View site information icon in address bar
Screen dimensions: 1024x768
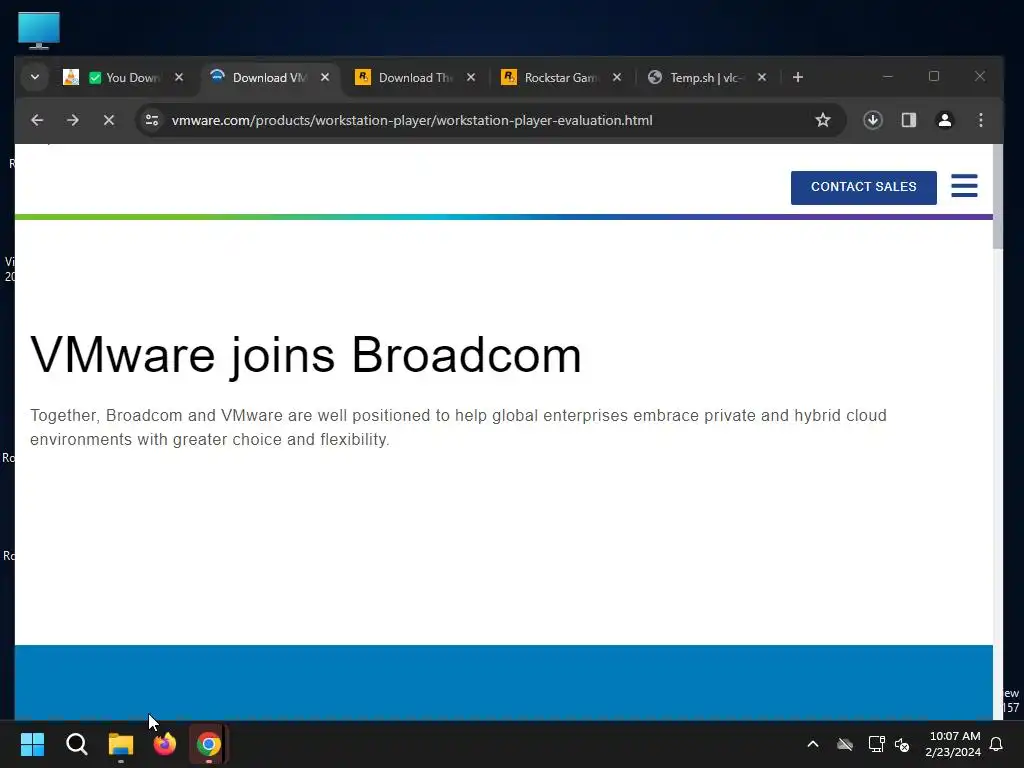click(152, 120)
